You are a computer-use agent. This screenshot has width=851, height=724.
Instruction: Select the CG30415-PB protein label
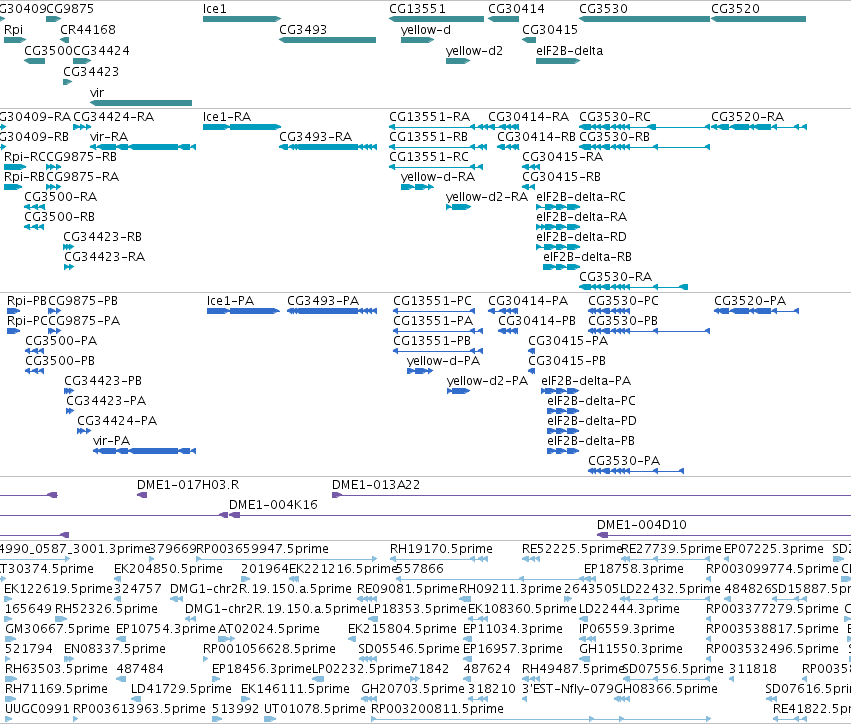coord(567,361)
